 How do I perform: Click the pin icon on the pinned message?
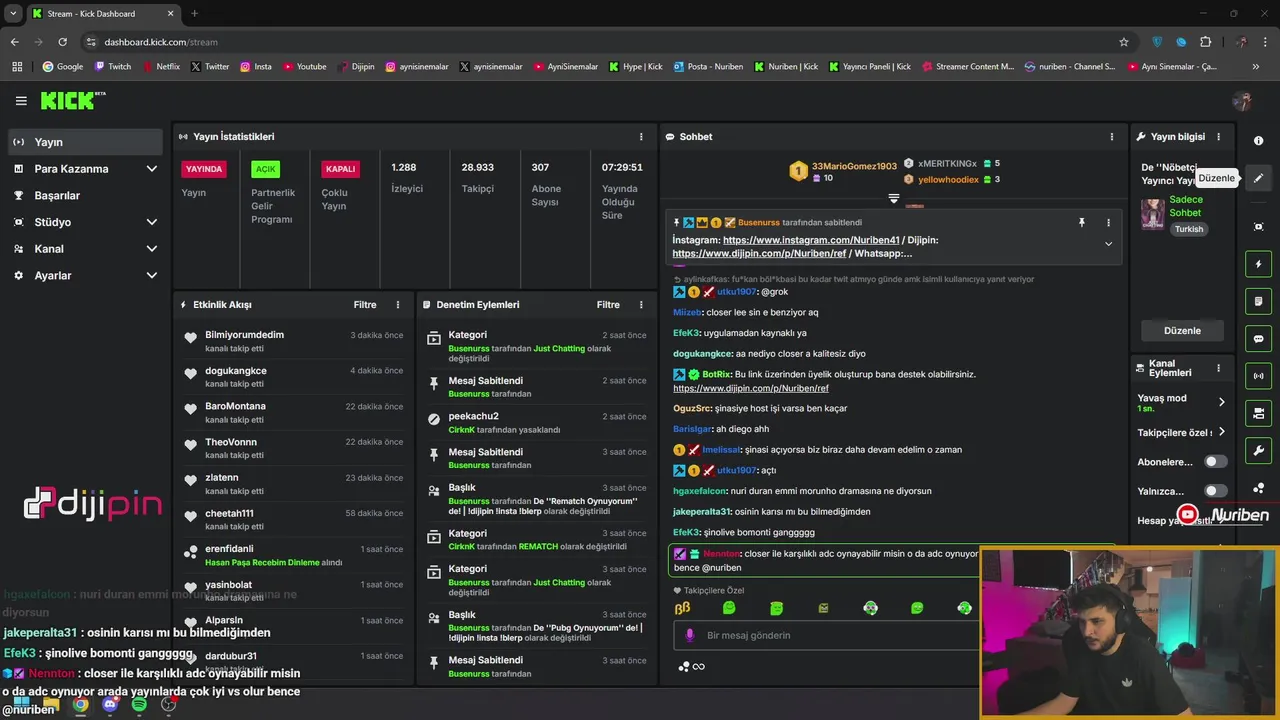point(1081,223)
